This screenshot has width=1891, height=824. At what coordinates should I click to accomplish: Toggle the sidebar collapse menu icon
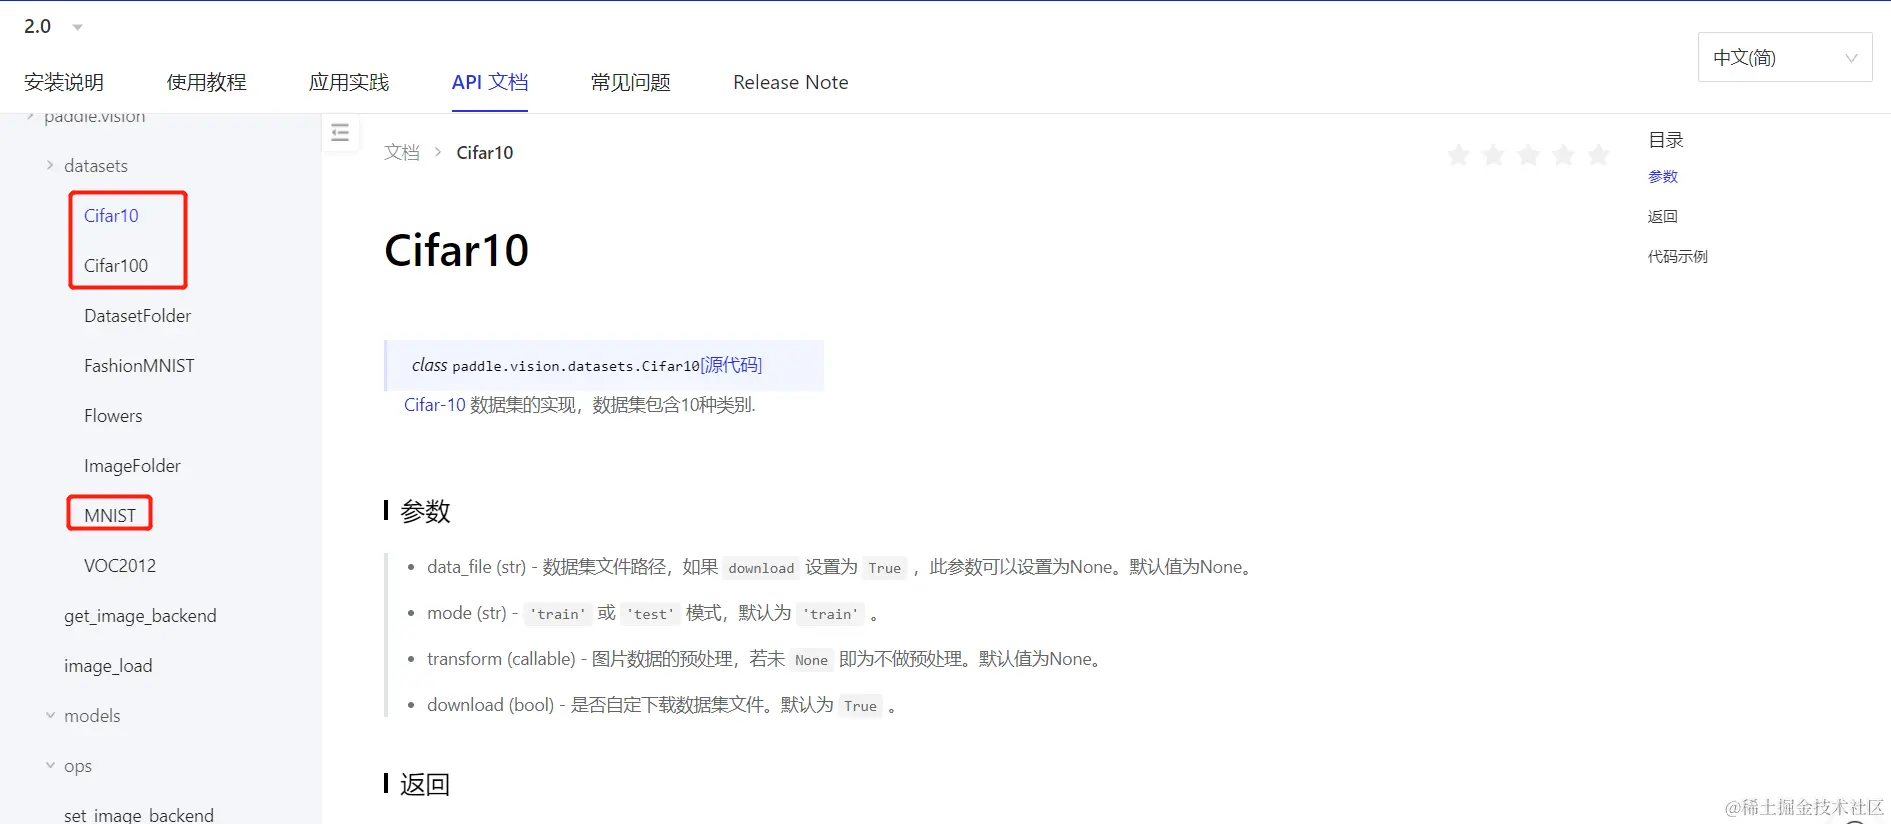(x=340, y=132)
